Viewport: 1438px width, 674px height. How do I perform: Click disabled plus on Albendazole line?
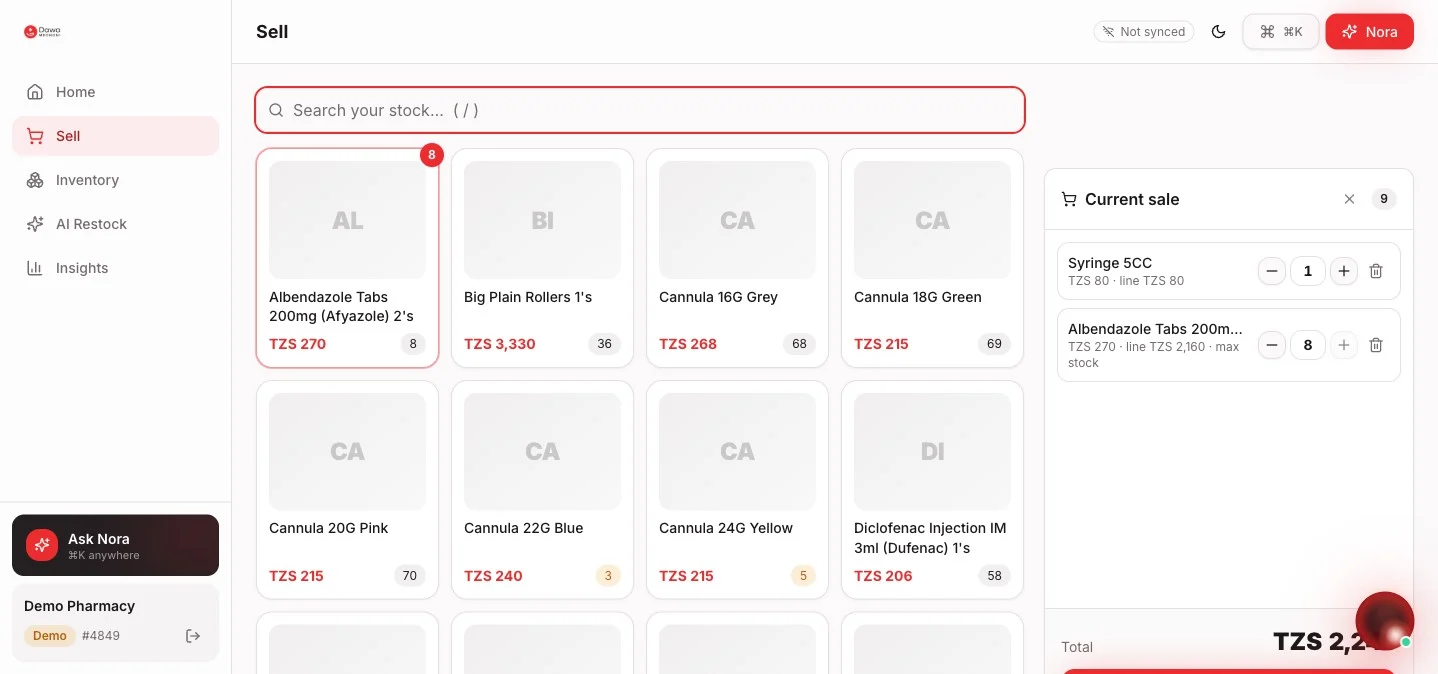(1344, 345)
